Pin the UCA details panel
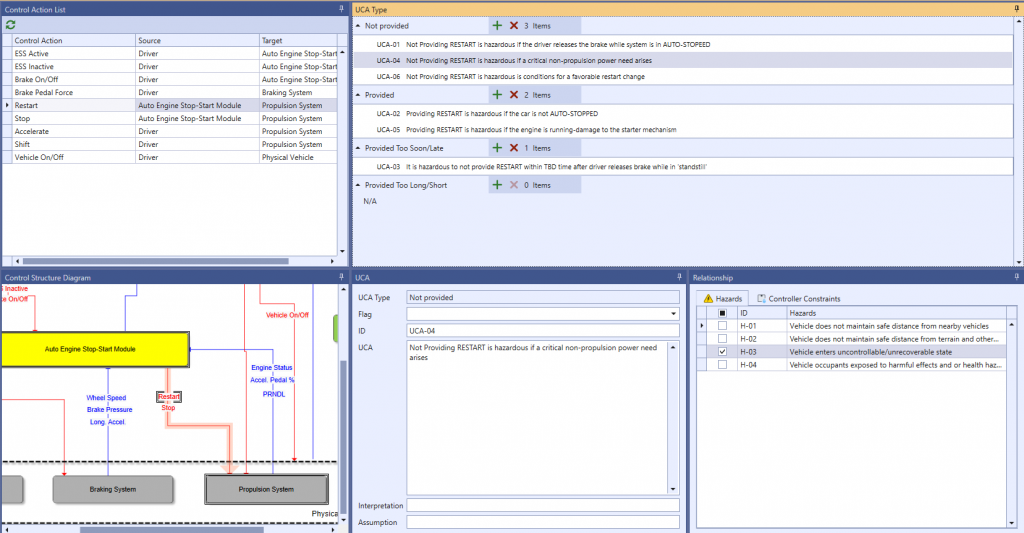 pyautogui.click(x=679, y=277)
